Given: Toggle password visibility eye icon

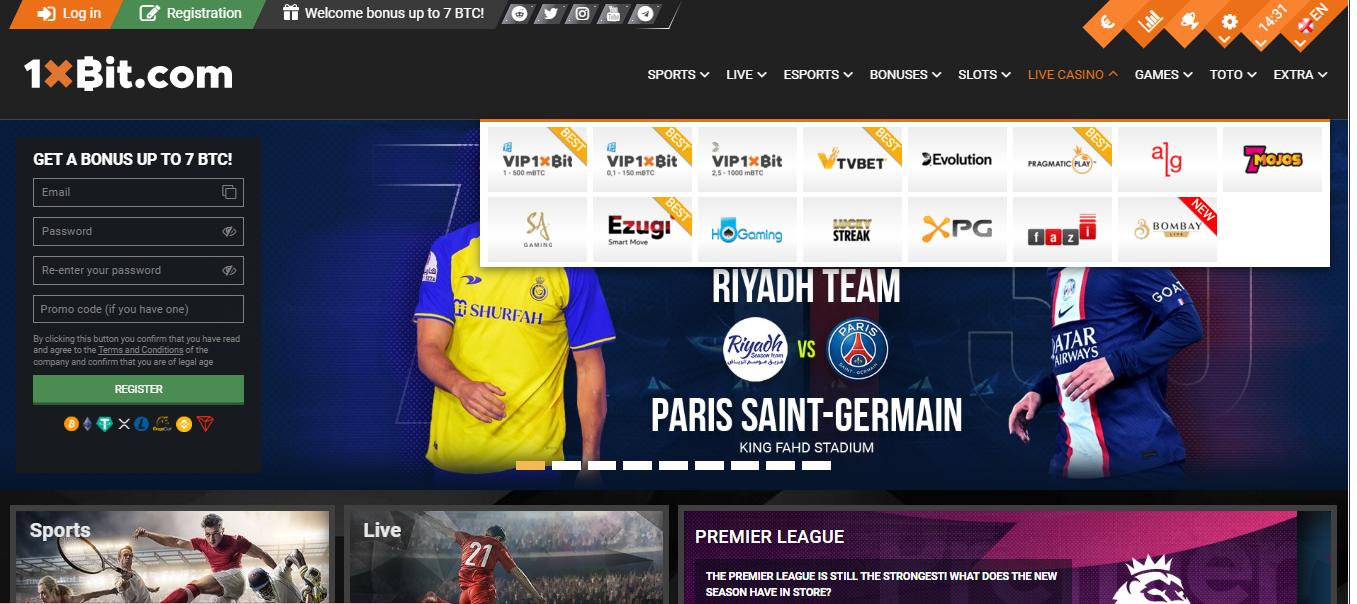Looking at the screenshot, I should pos(229,231).
